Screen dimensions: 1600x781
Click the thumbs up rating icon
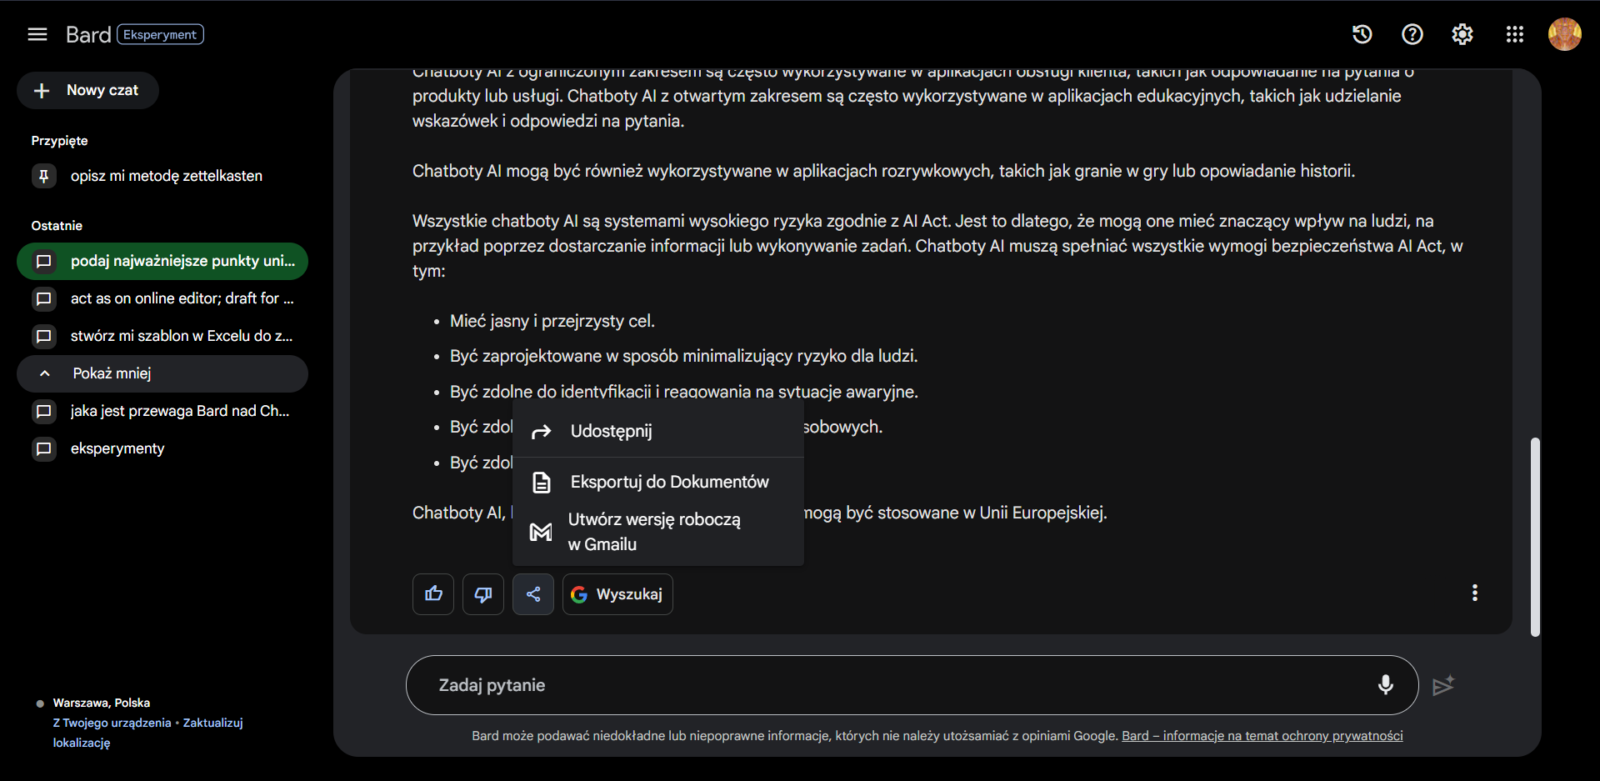(x=433, y=594)
